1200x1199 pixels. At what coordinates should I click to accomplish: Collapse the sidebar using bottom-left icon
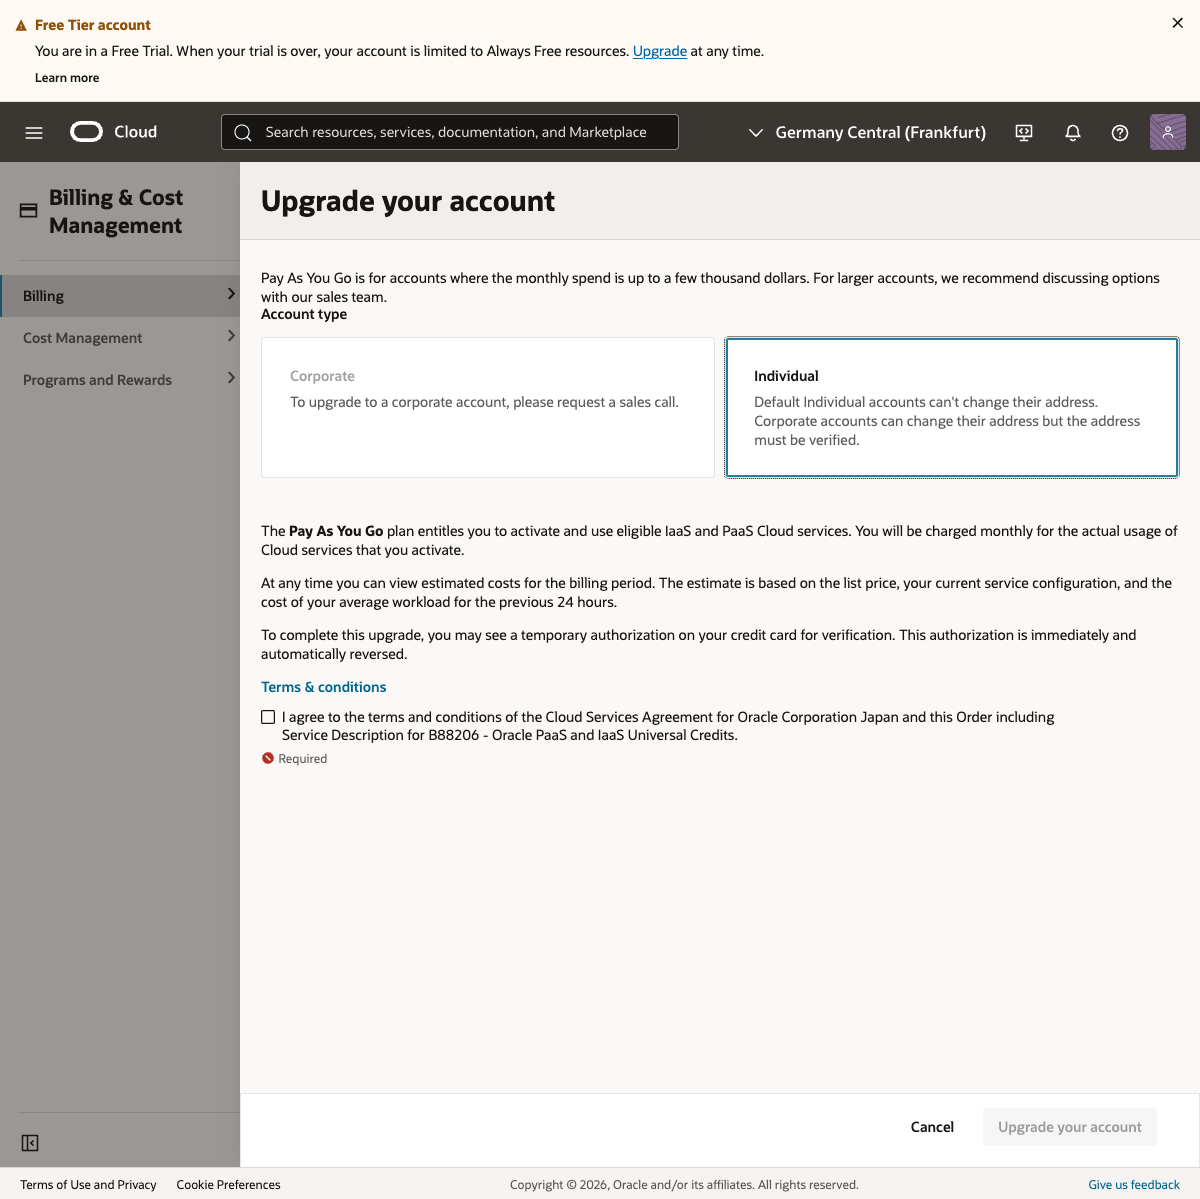tap(30, 1143)
